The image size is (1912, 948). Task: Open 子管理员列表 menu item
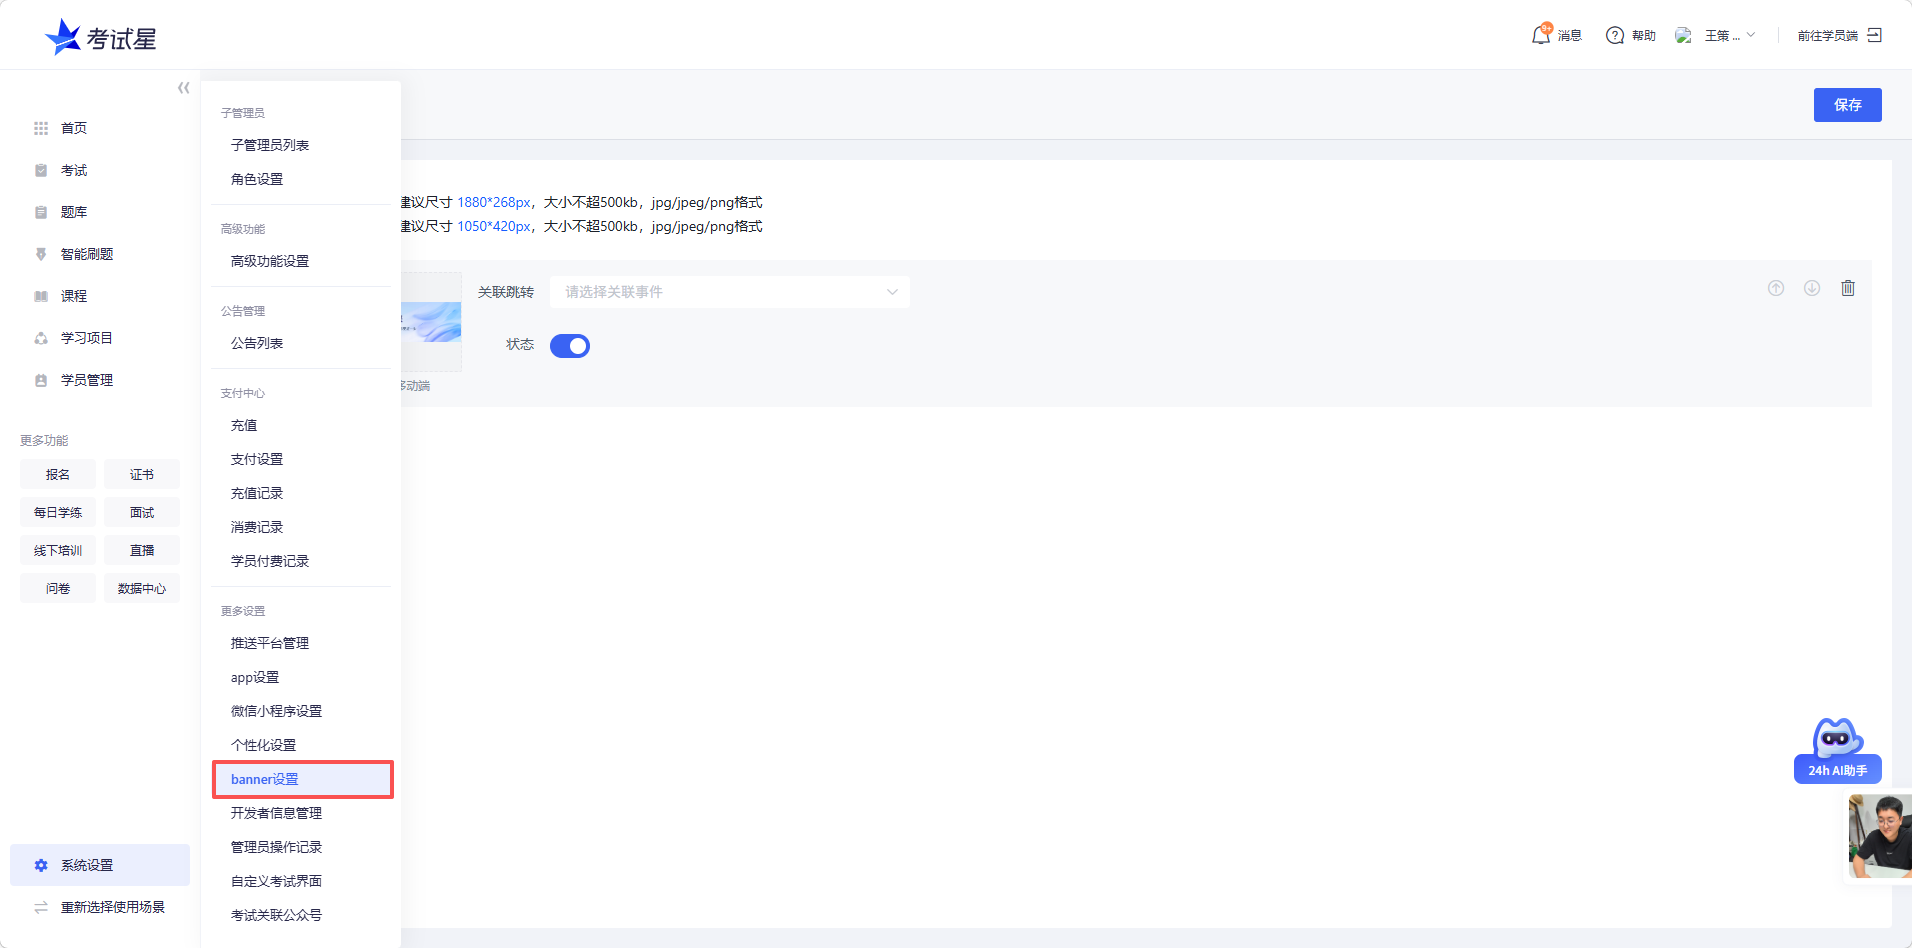(x=270, y=145)
